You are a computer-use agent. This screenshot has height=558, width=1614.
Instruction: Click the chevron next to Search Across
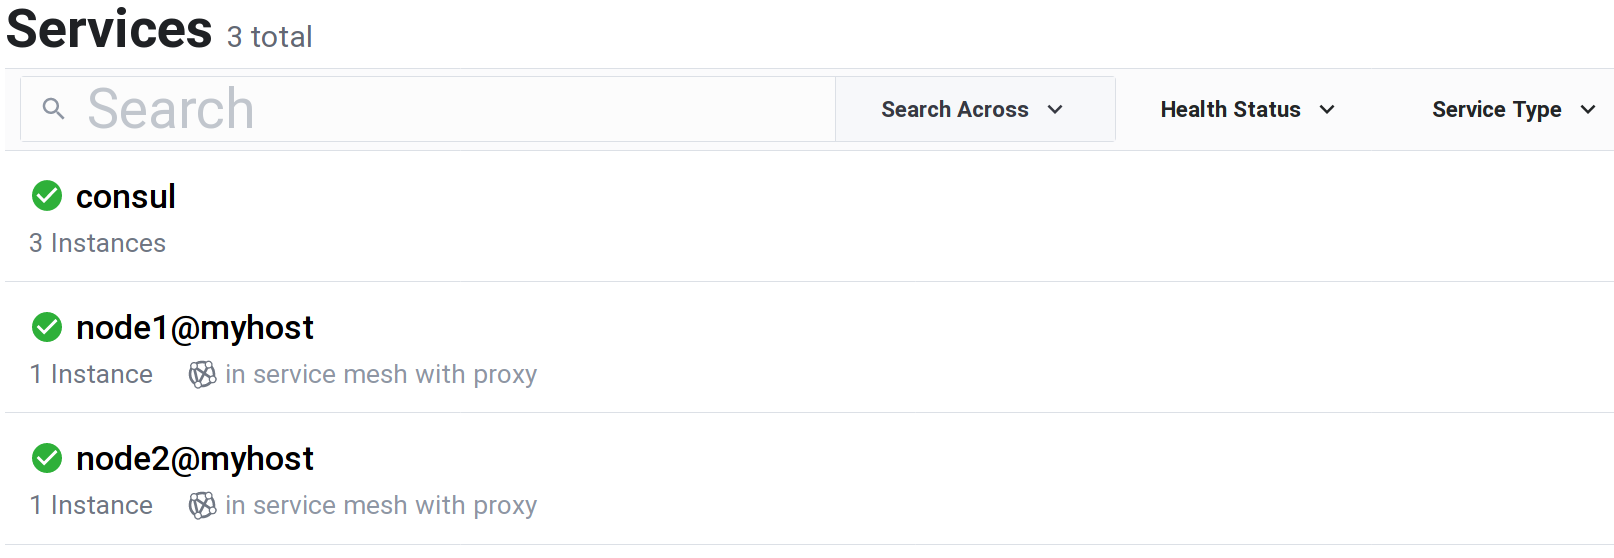tap(1055, 110)
